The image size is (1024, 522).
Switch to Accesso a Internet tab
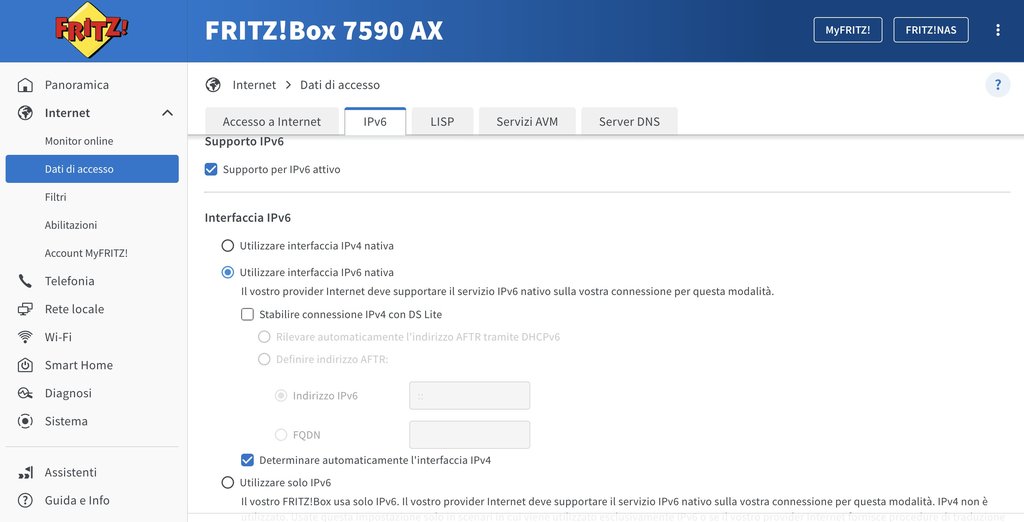(272, 122)
